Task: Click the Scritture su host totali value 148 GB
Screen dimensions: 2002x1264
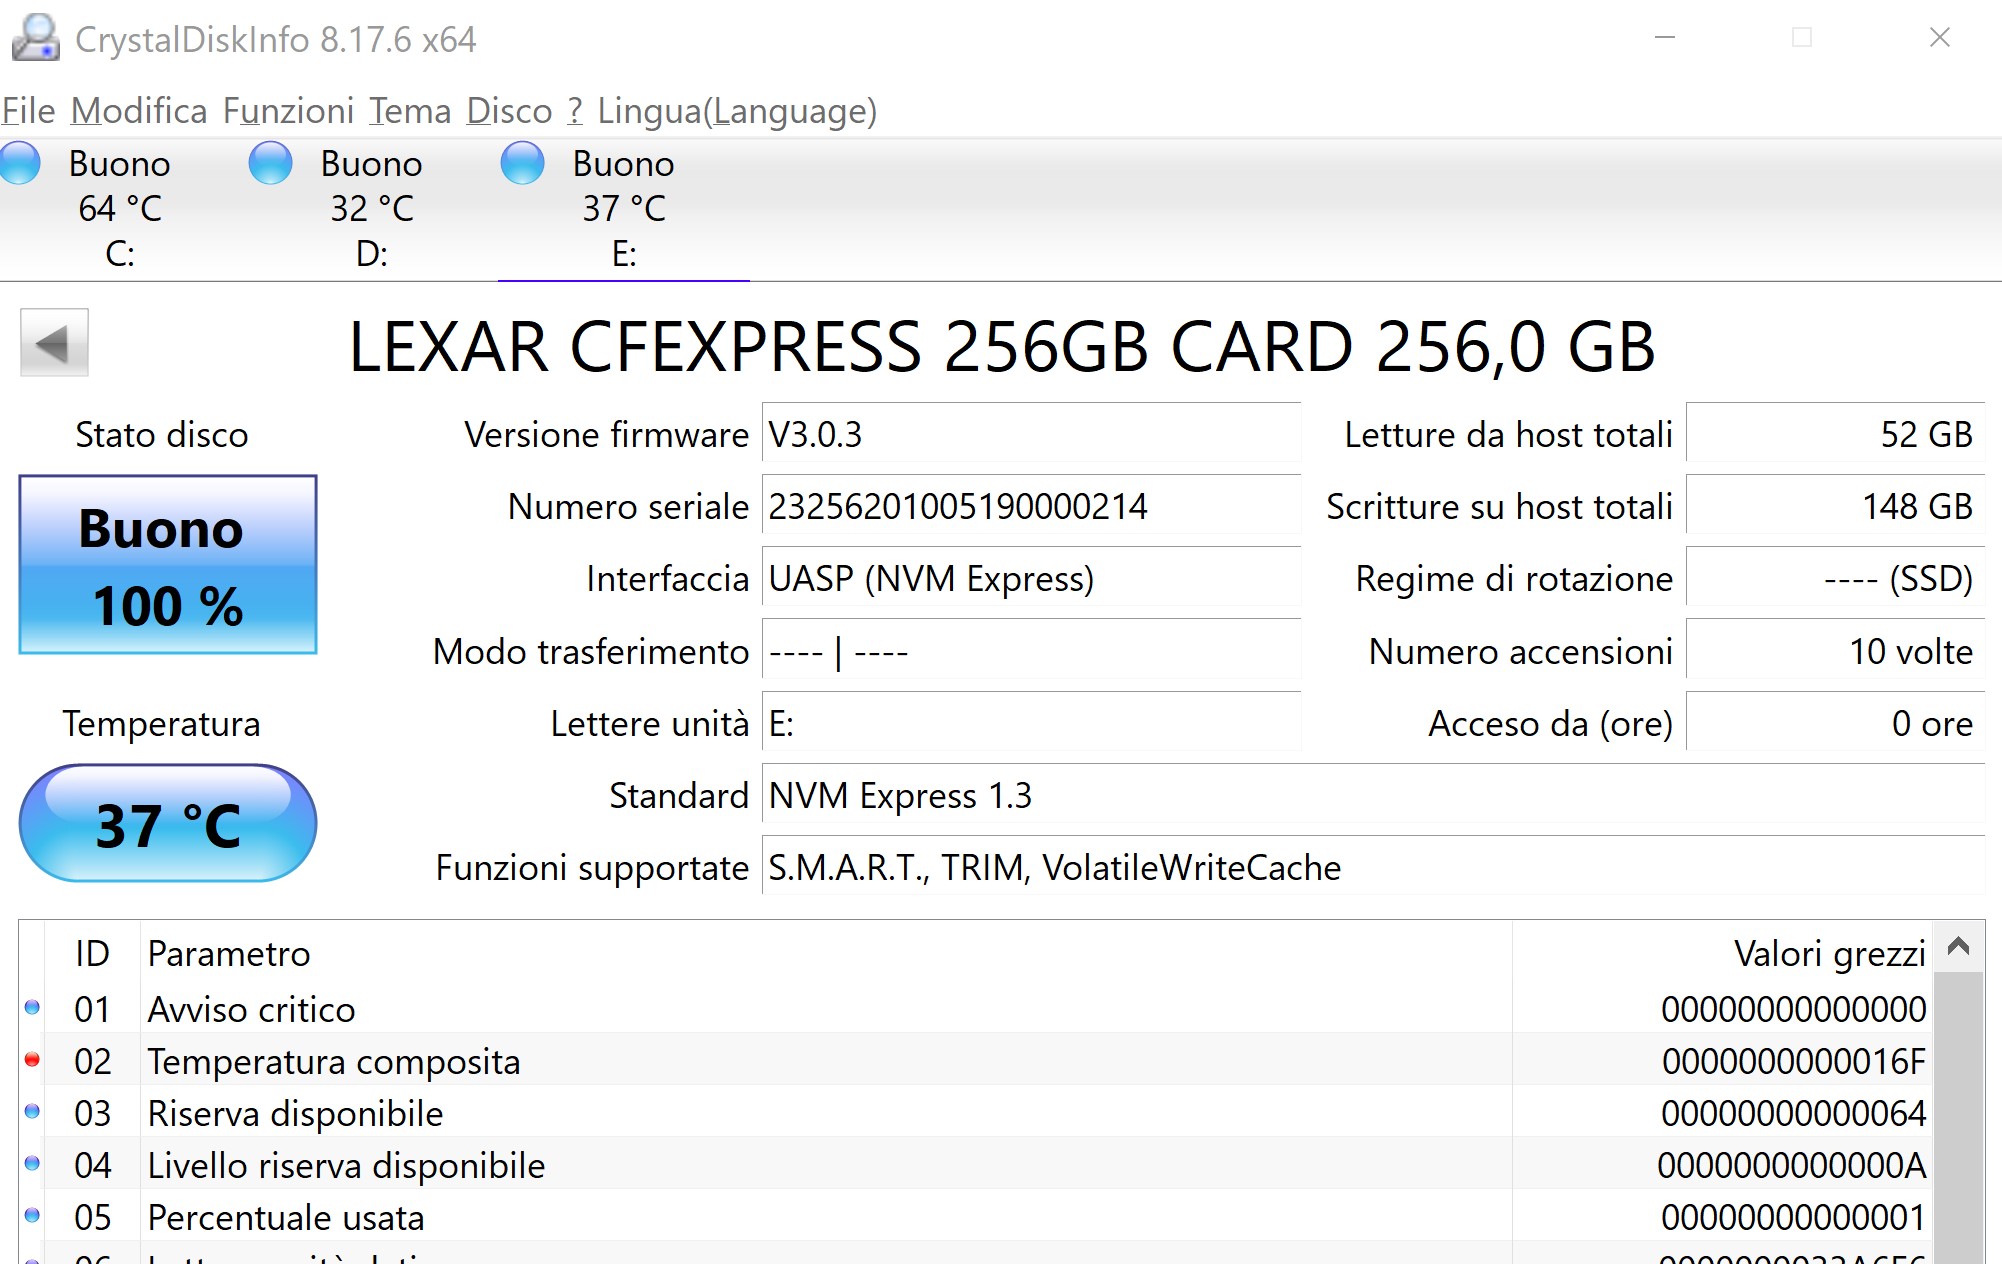Action: (x=1835, y=505)
